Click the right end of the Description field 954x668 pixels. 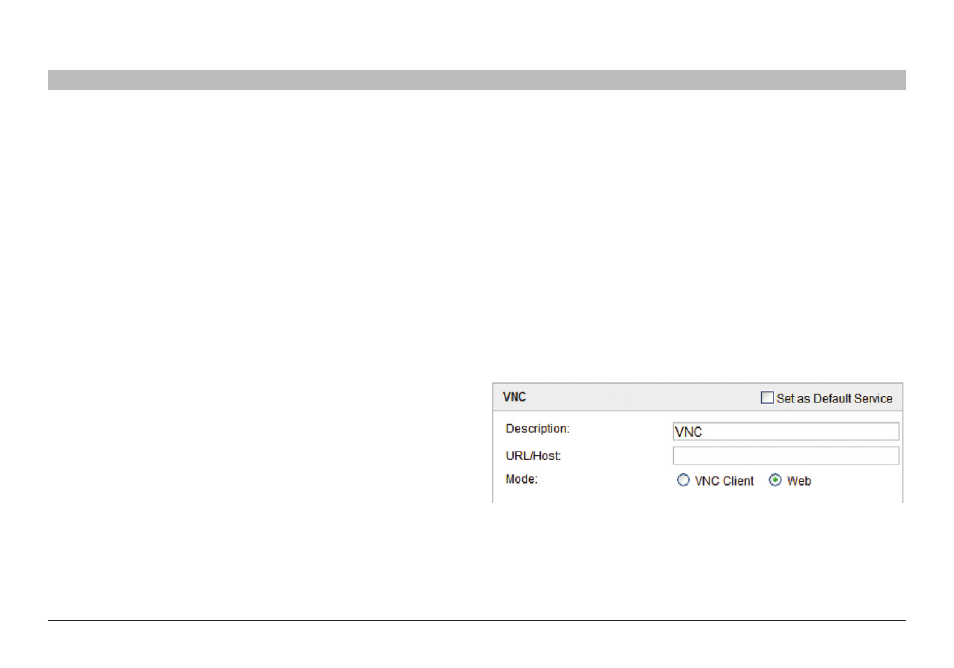coord(890,432)
